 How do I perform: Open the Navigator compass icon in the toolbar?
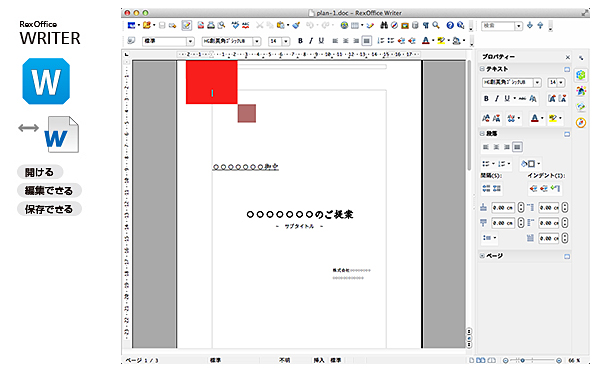click(394, 25)
